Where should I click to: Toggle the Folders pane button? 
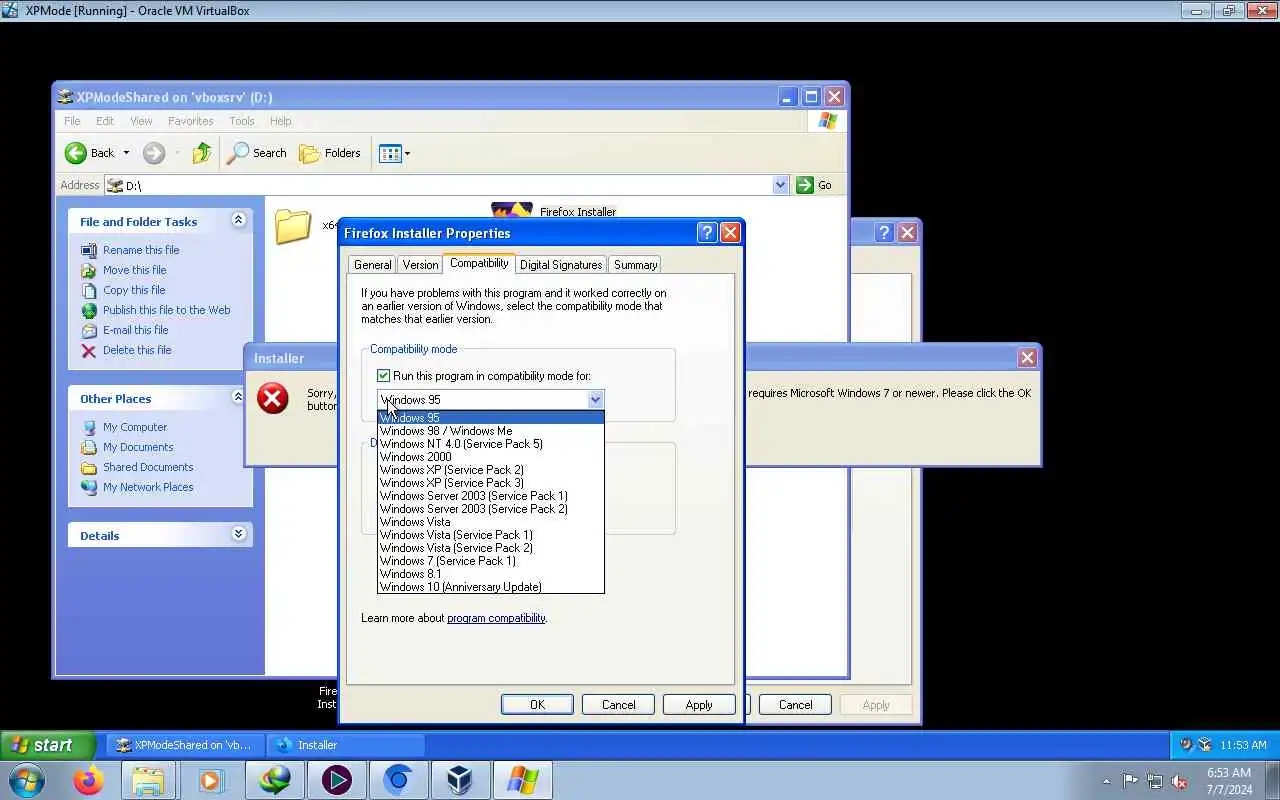[330, 153]
